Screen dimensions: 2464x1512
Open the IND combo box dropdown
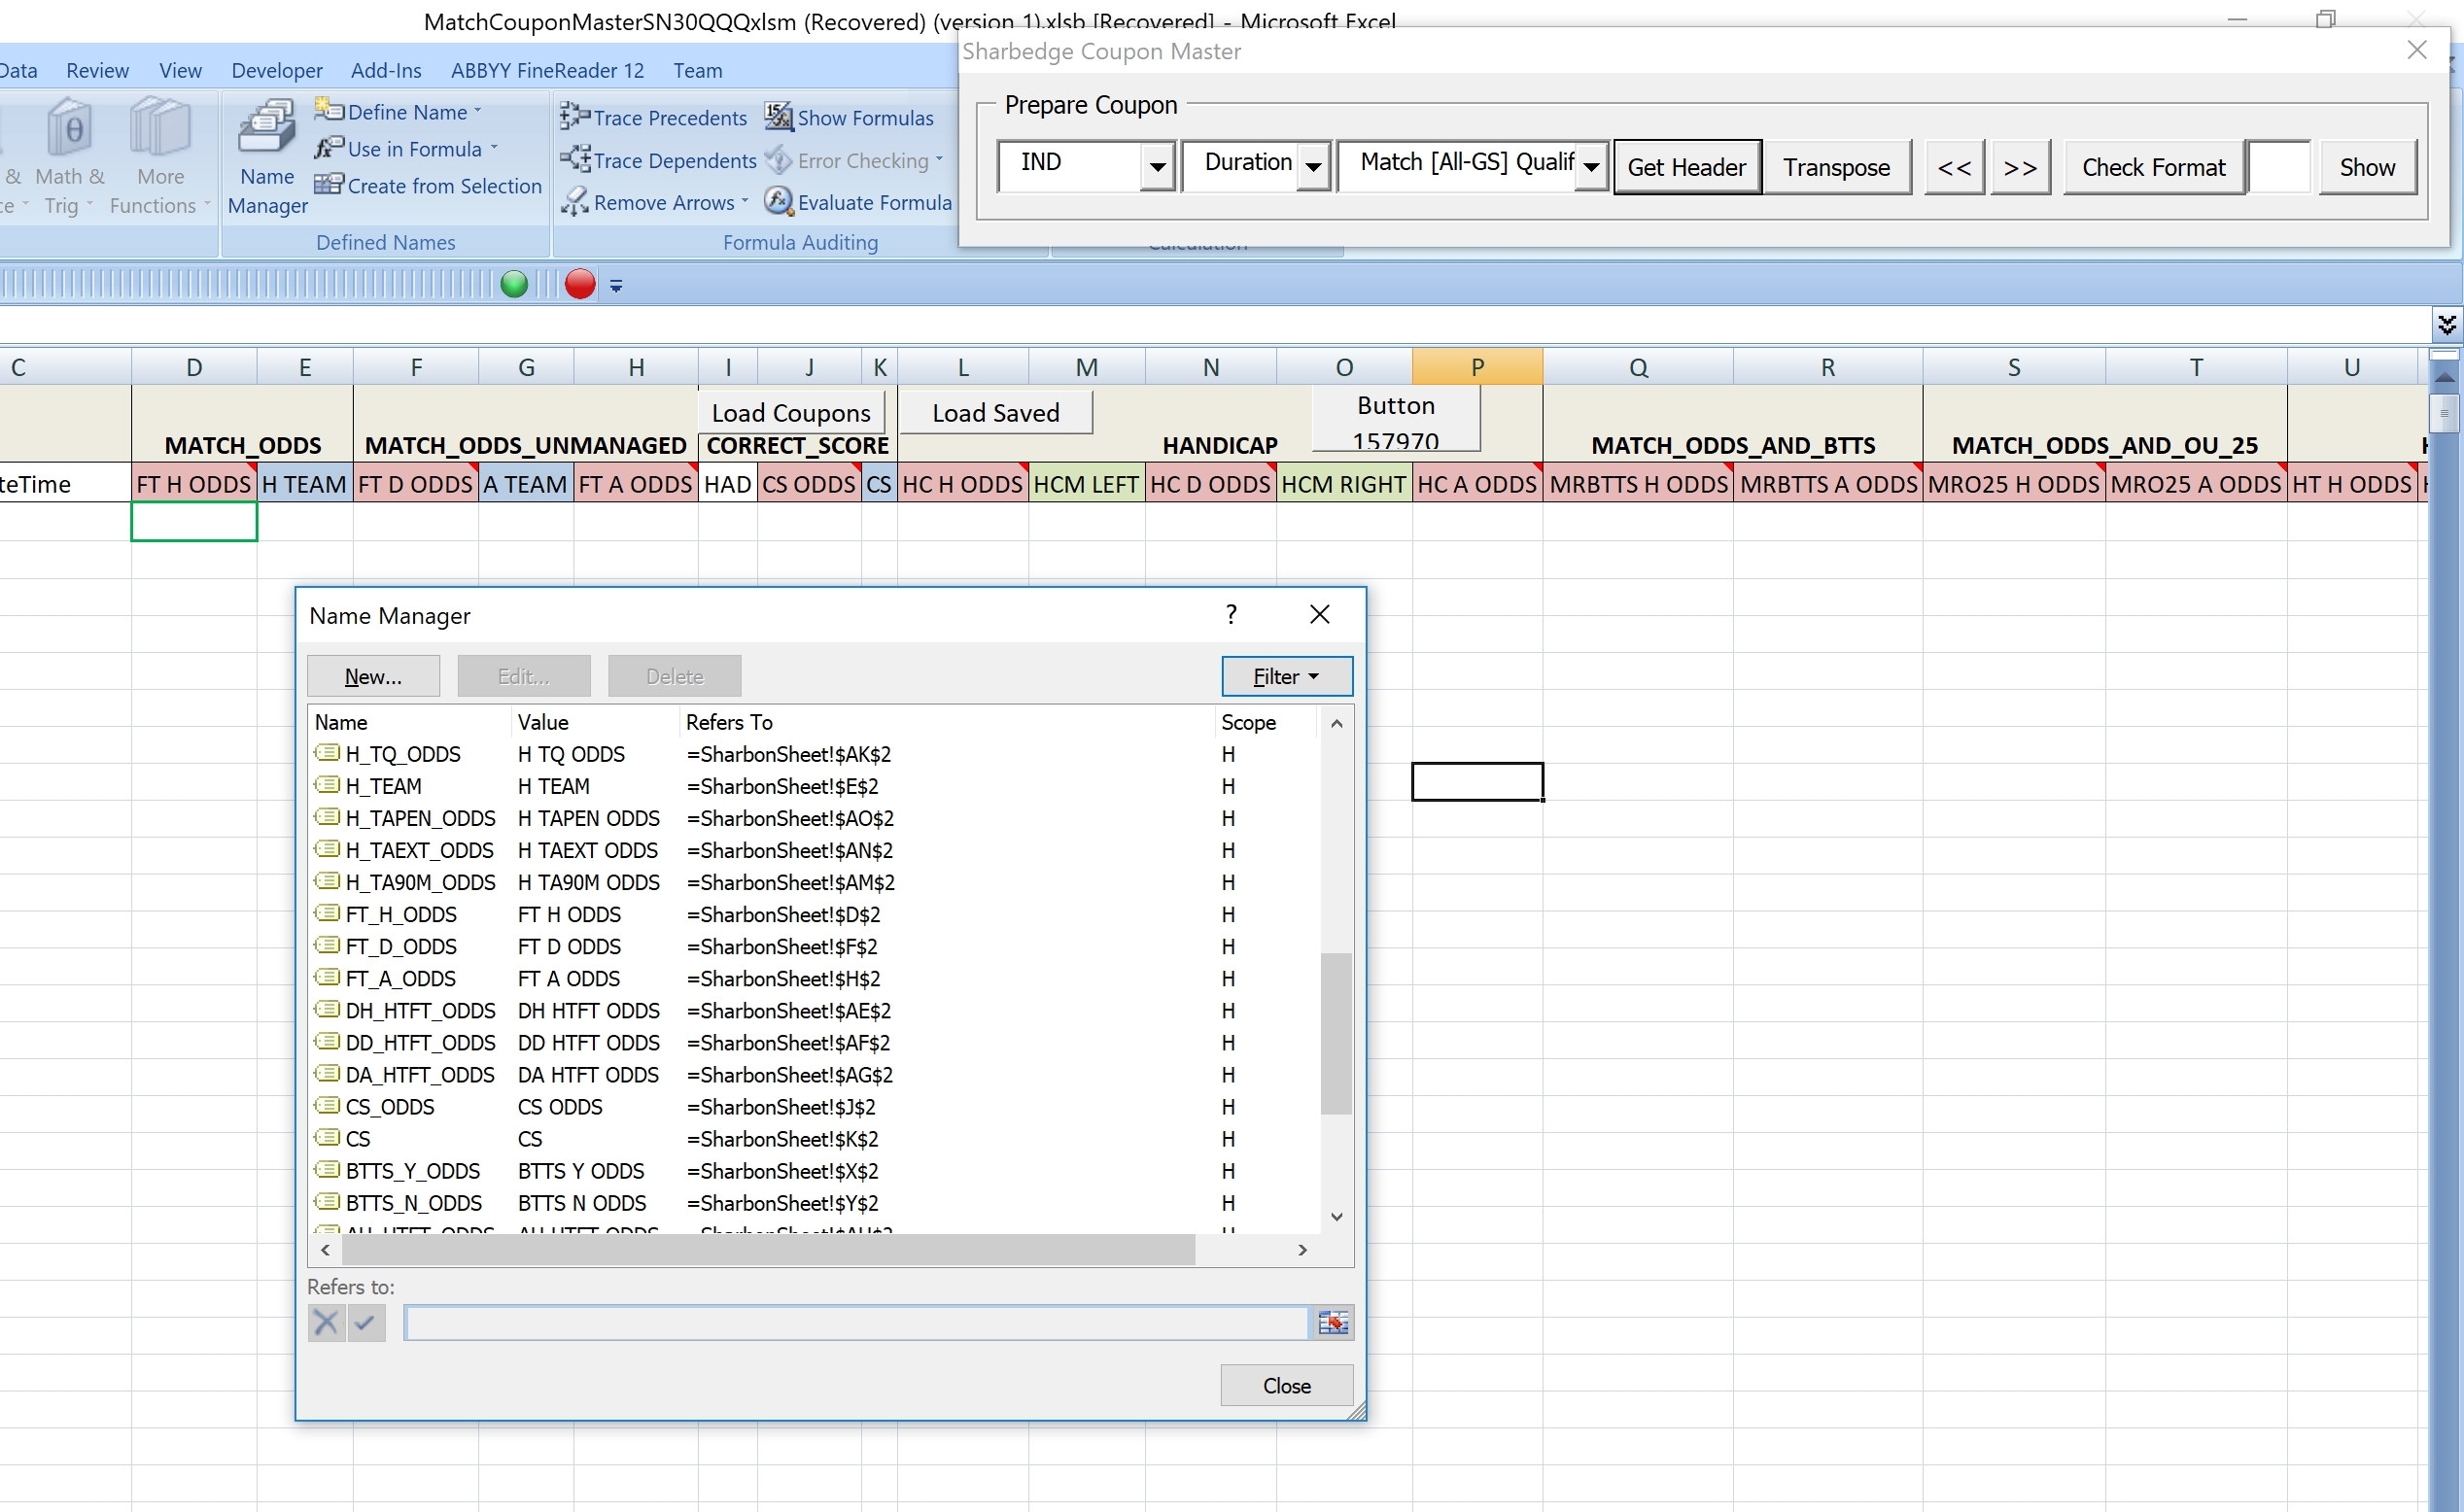1157,167
